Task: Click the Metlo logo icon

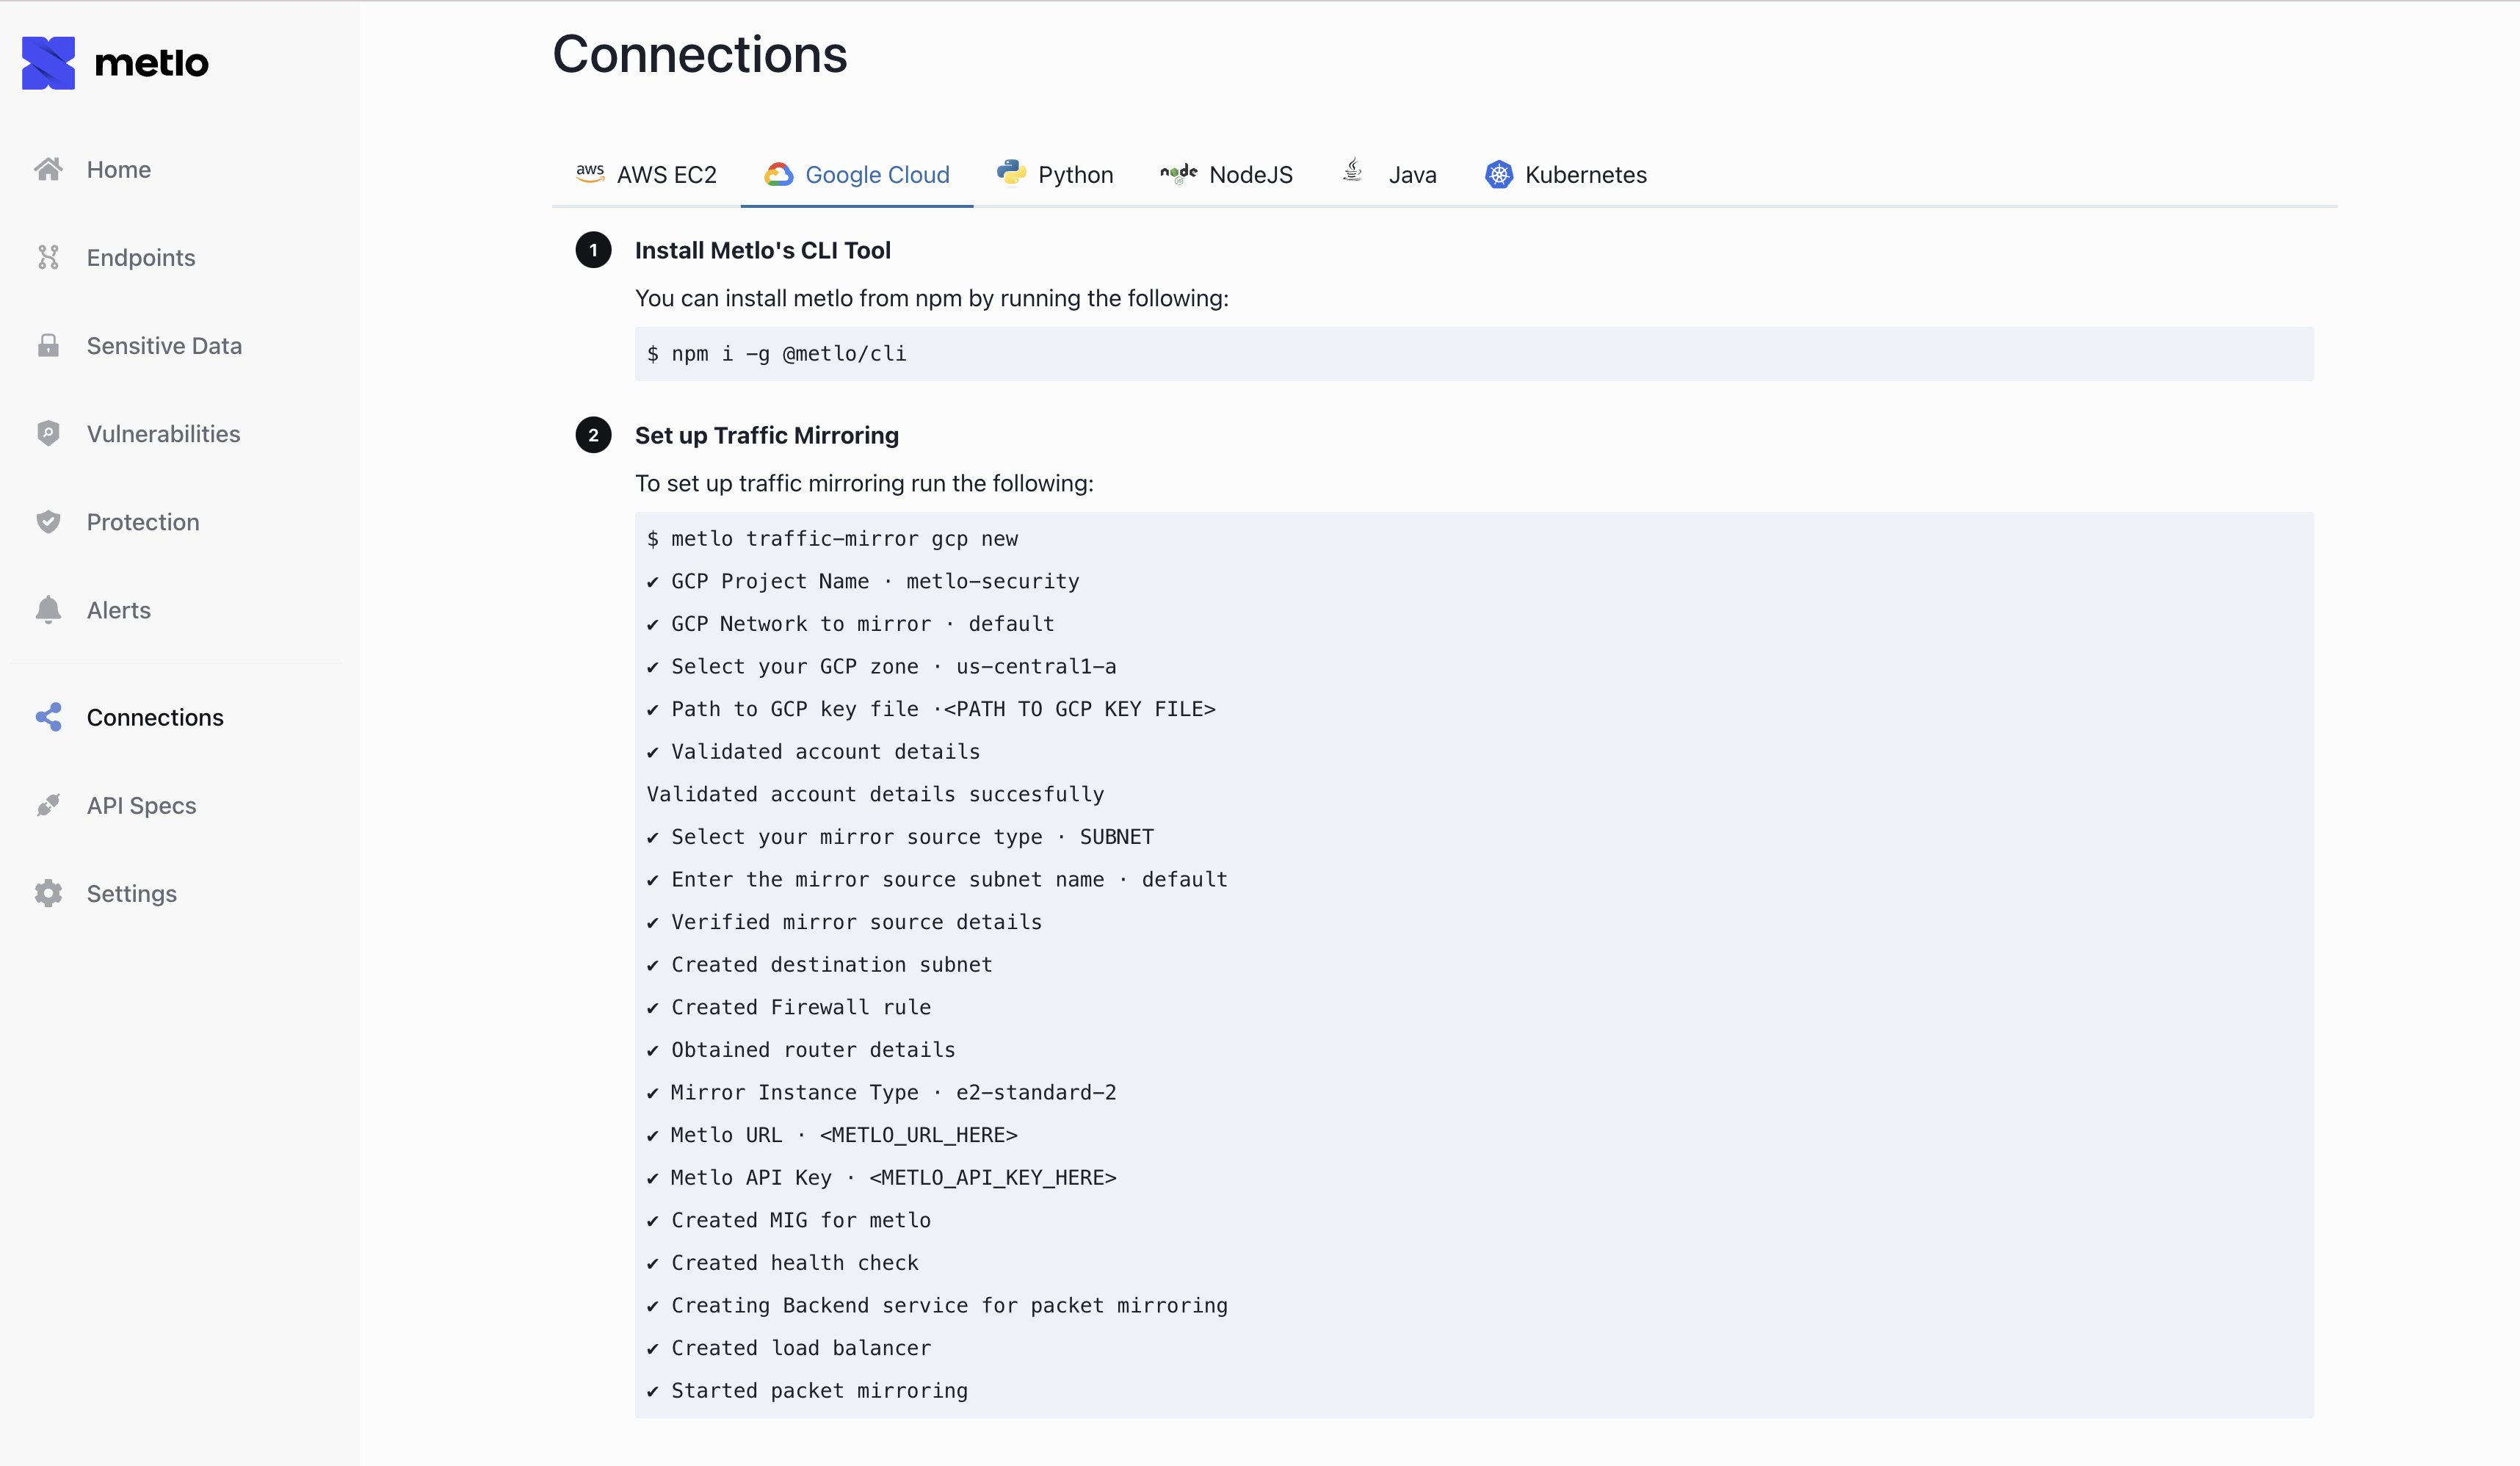Action: (48, 63)
